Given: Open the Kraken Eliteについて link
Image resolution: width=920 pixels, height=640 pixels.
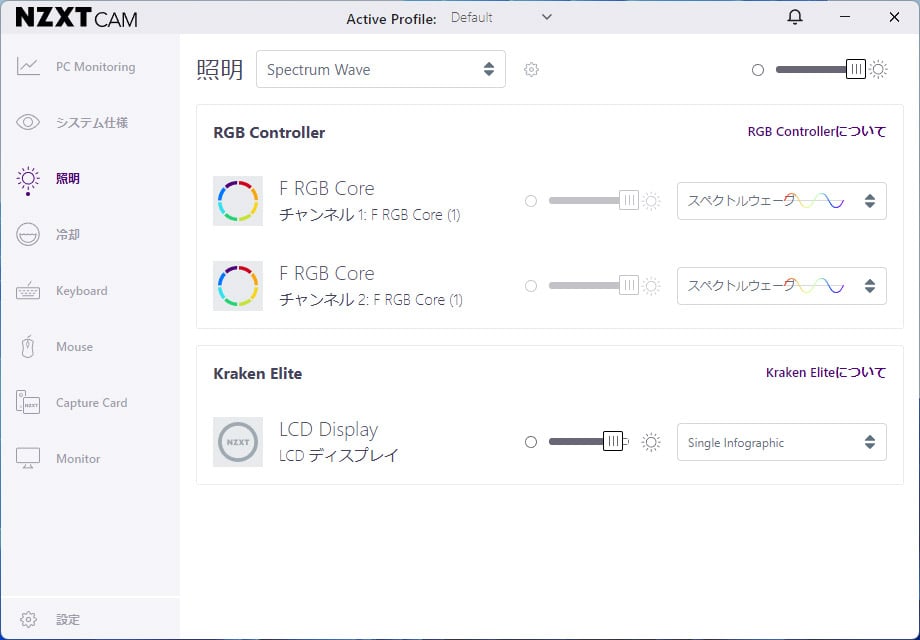Looking at the screenshot, I should pyautogui.click(x=826, y=373).
